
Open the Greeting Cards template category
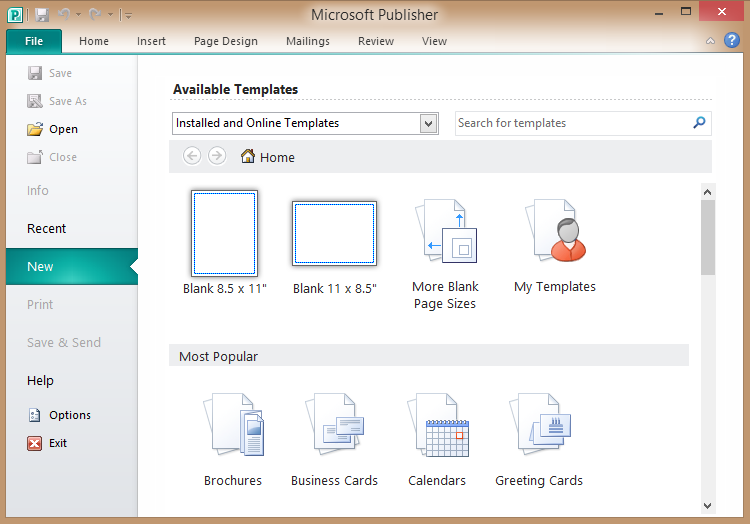pyautogui.click(x=539, y=440)
